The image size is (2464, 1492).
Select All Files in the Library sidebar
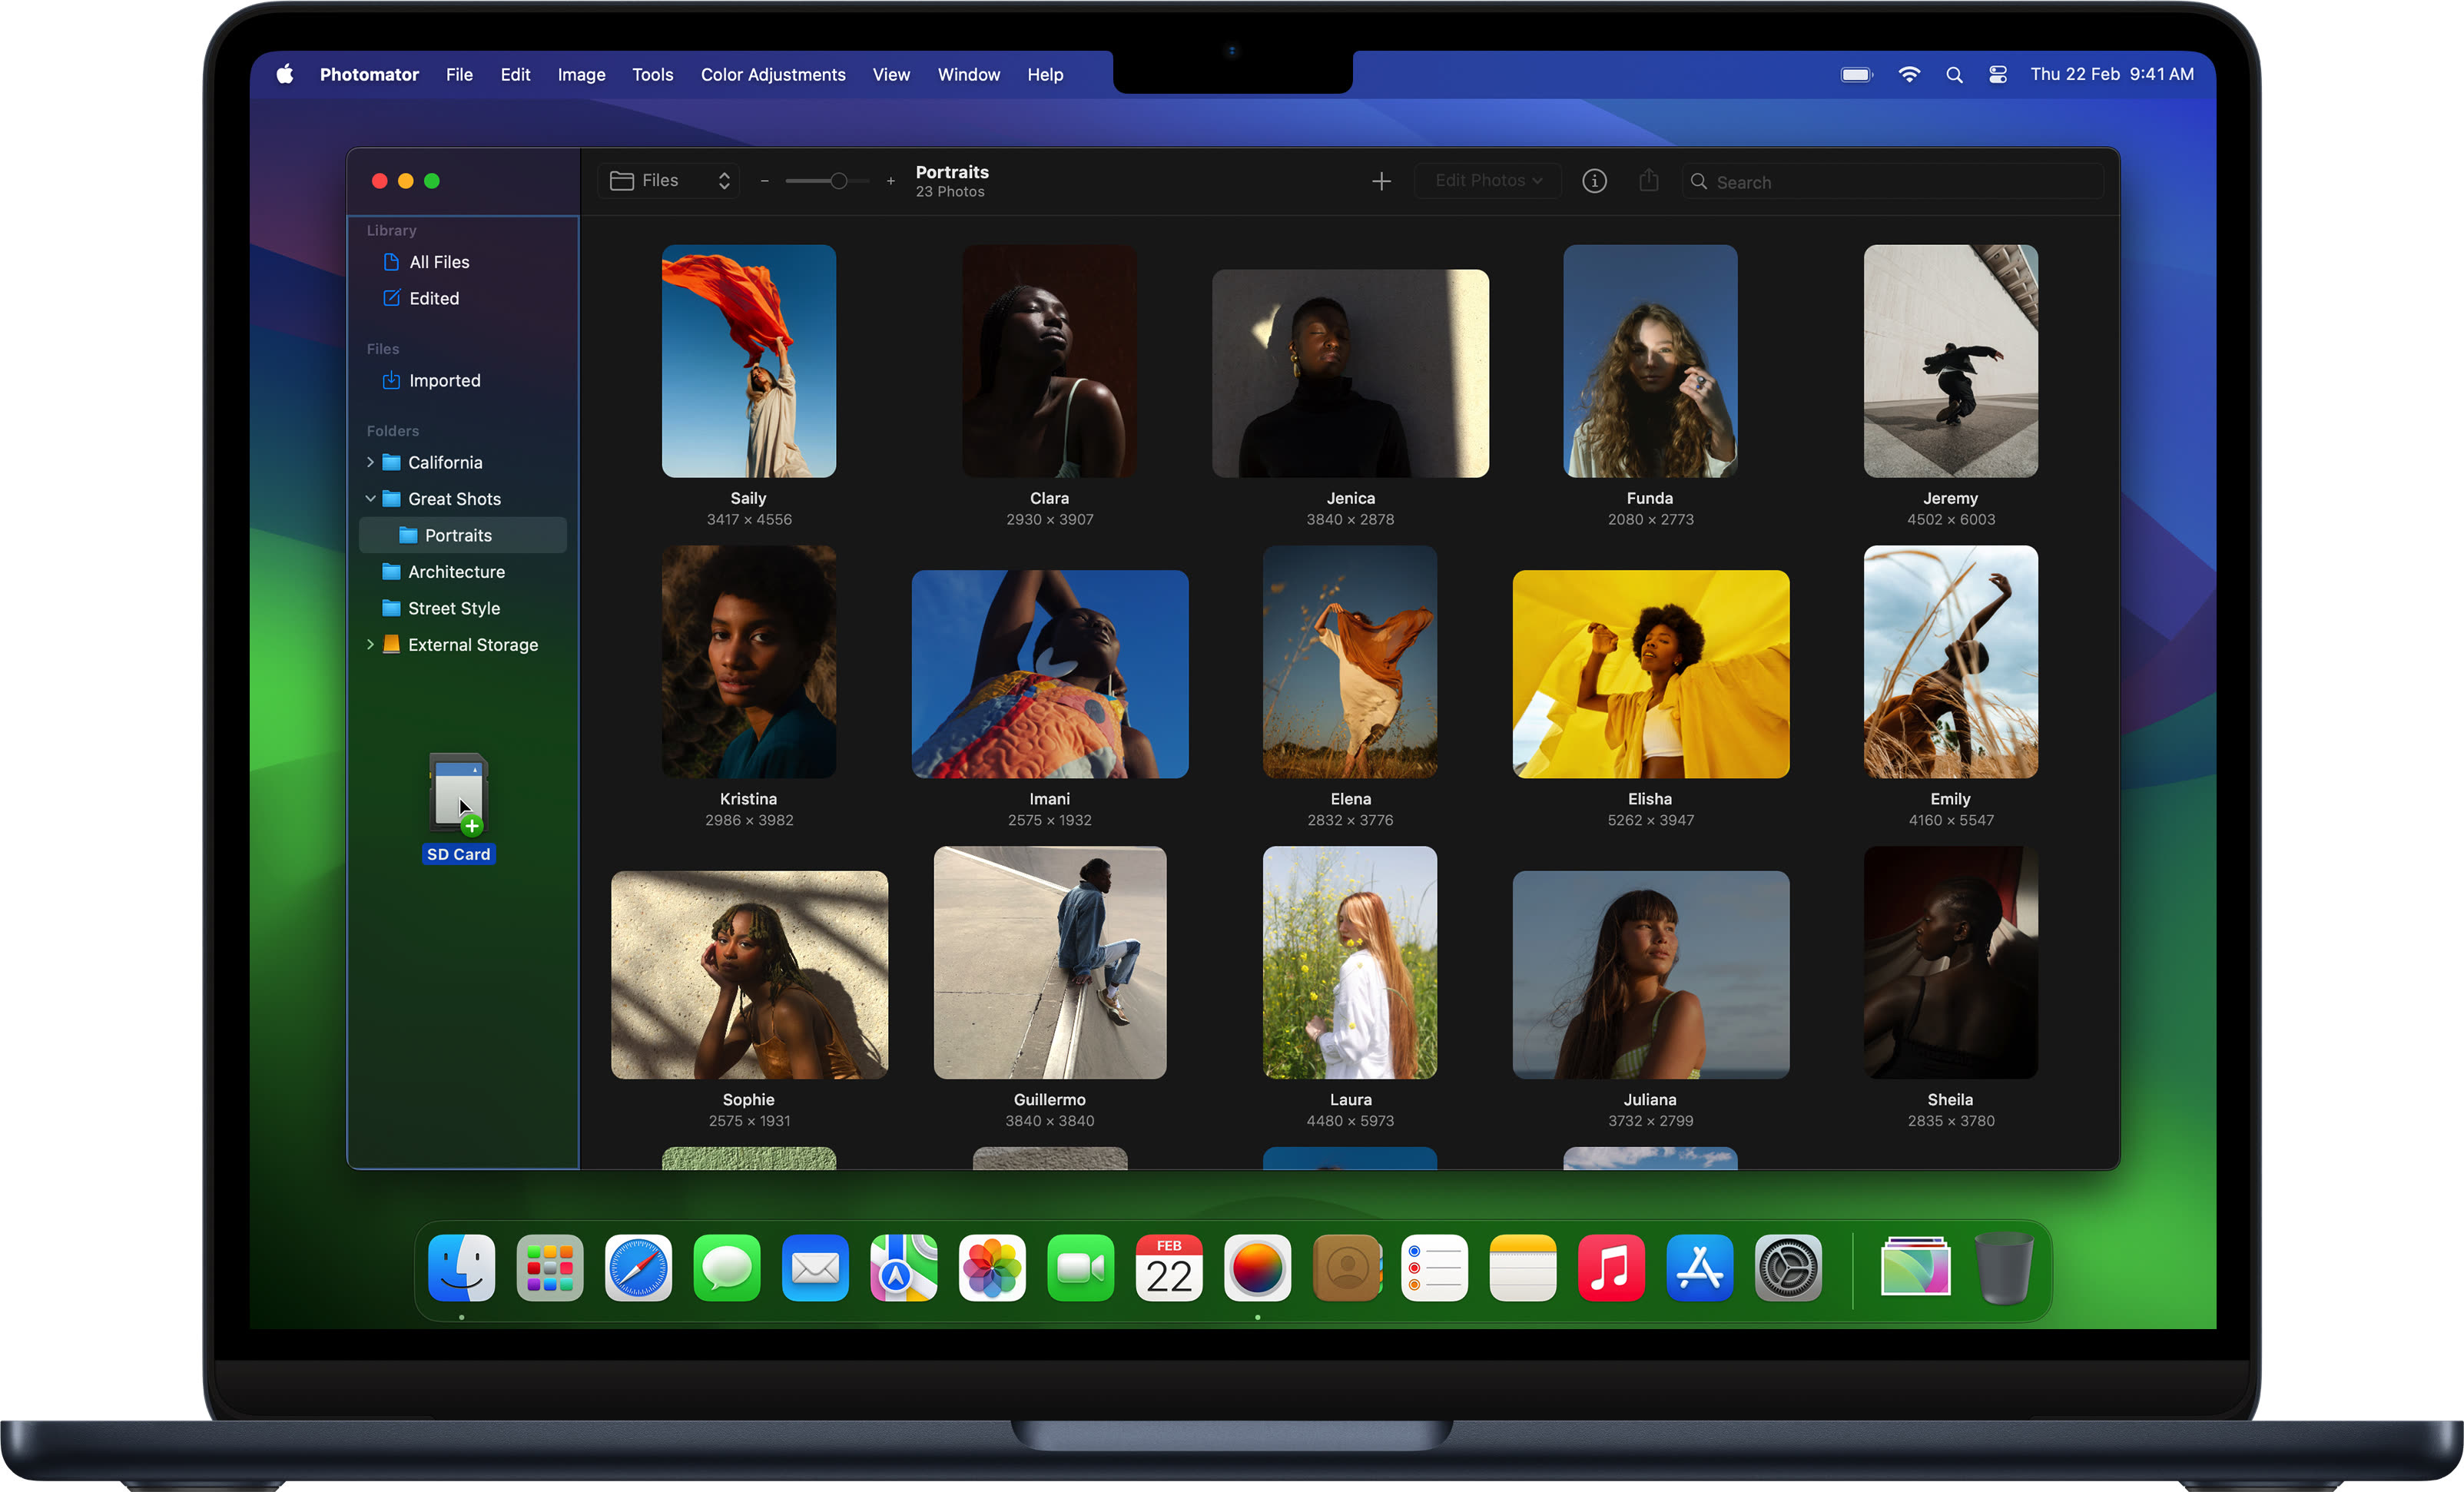pos(439,261)
